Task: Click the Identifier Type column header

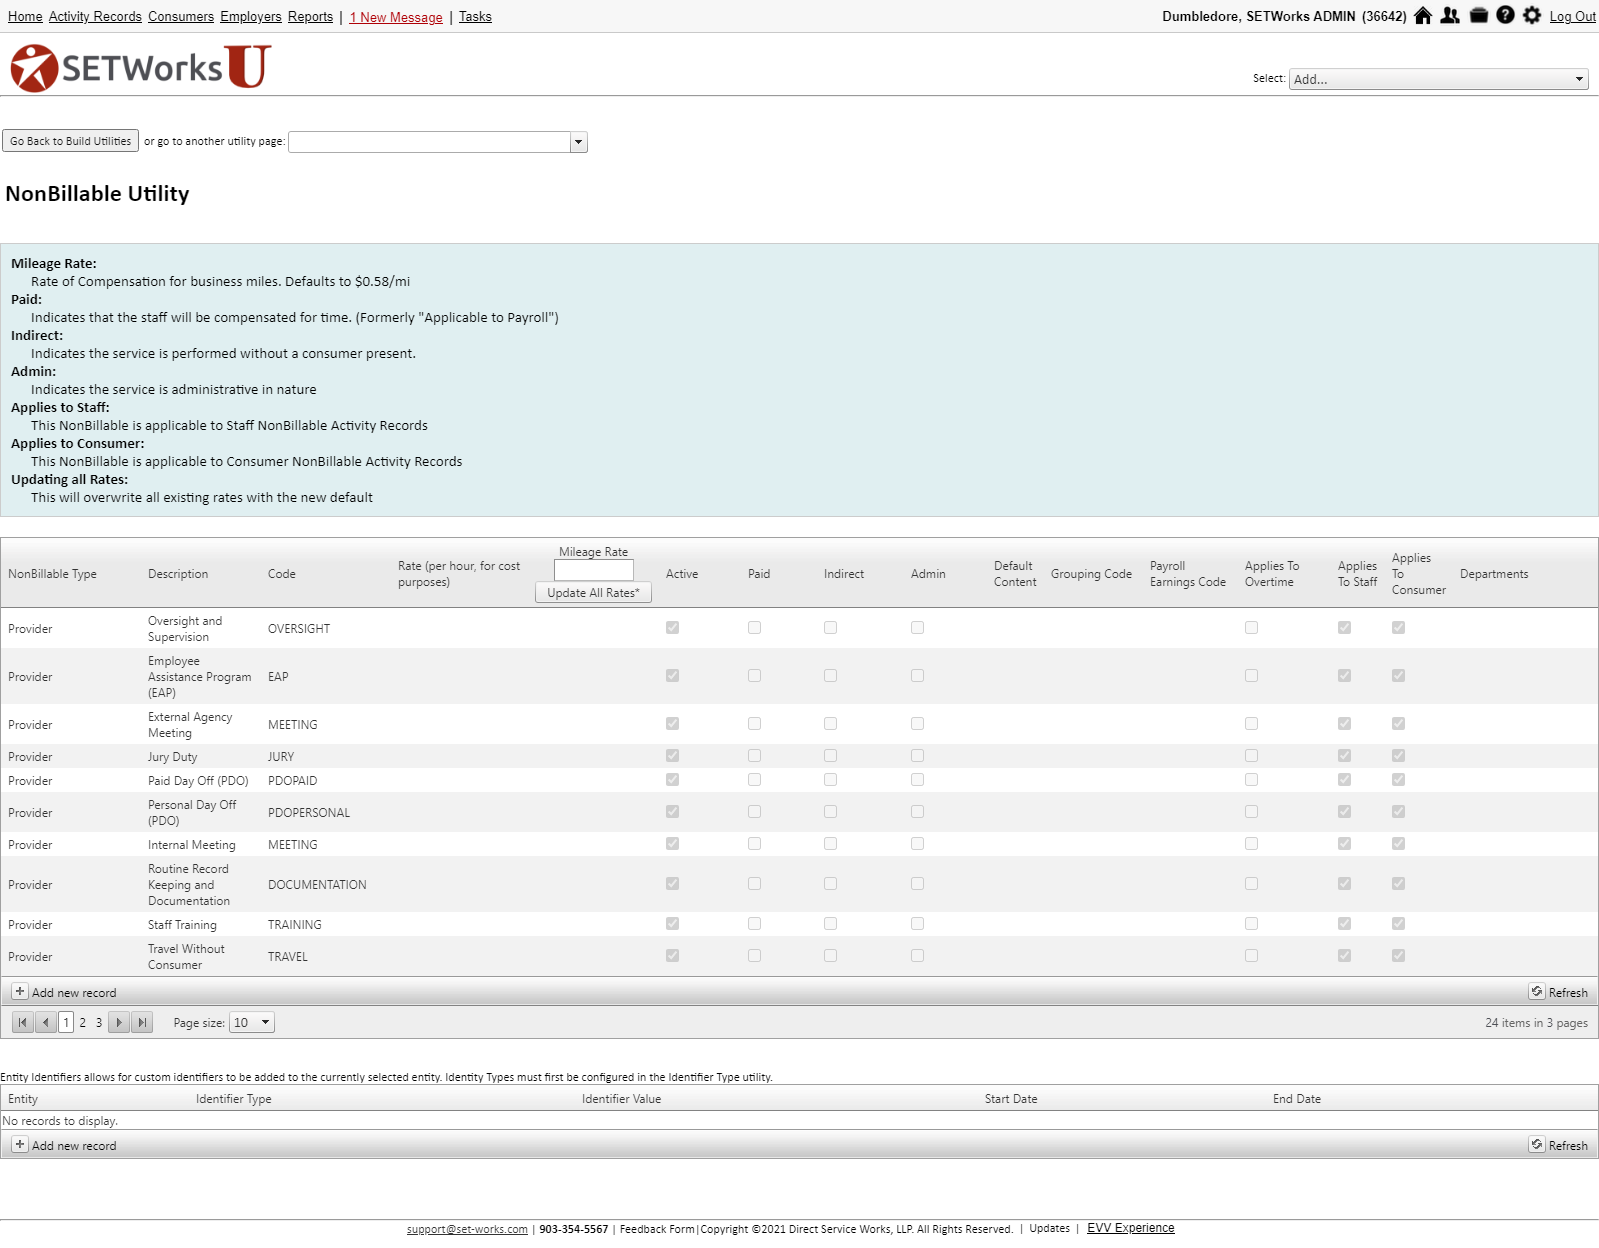Action: (x=234, y=1099)
